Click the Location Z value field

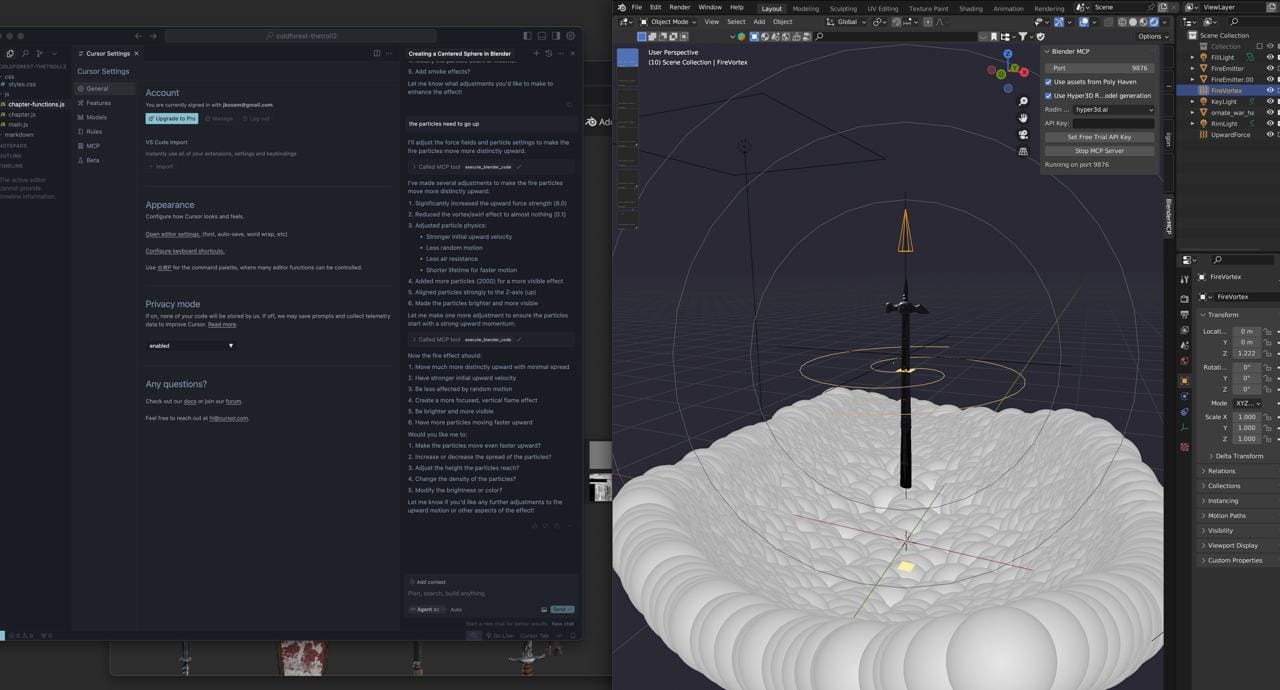1246,353
